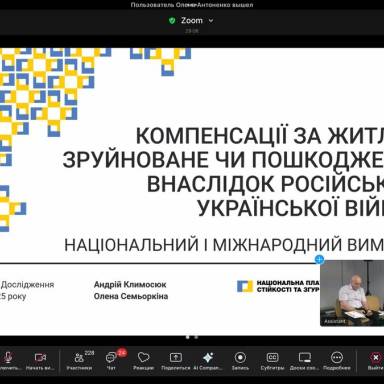Click the blue plus icon above speaker video
The width and height of the screenshot is (384, 384).
click(319, 259)
